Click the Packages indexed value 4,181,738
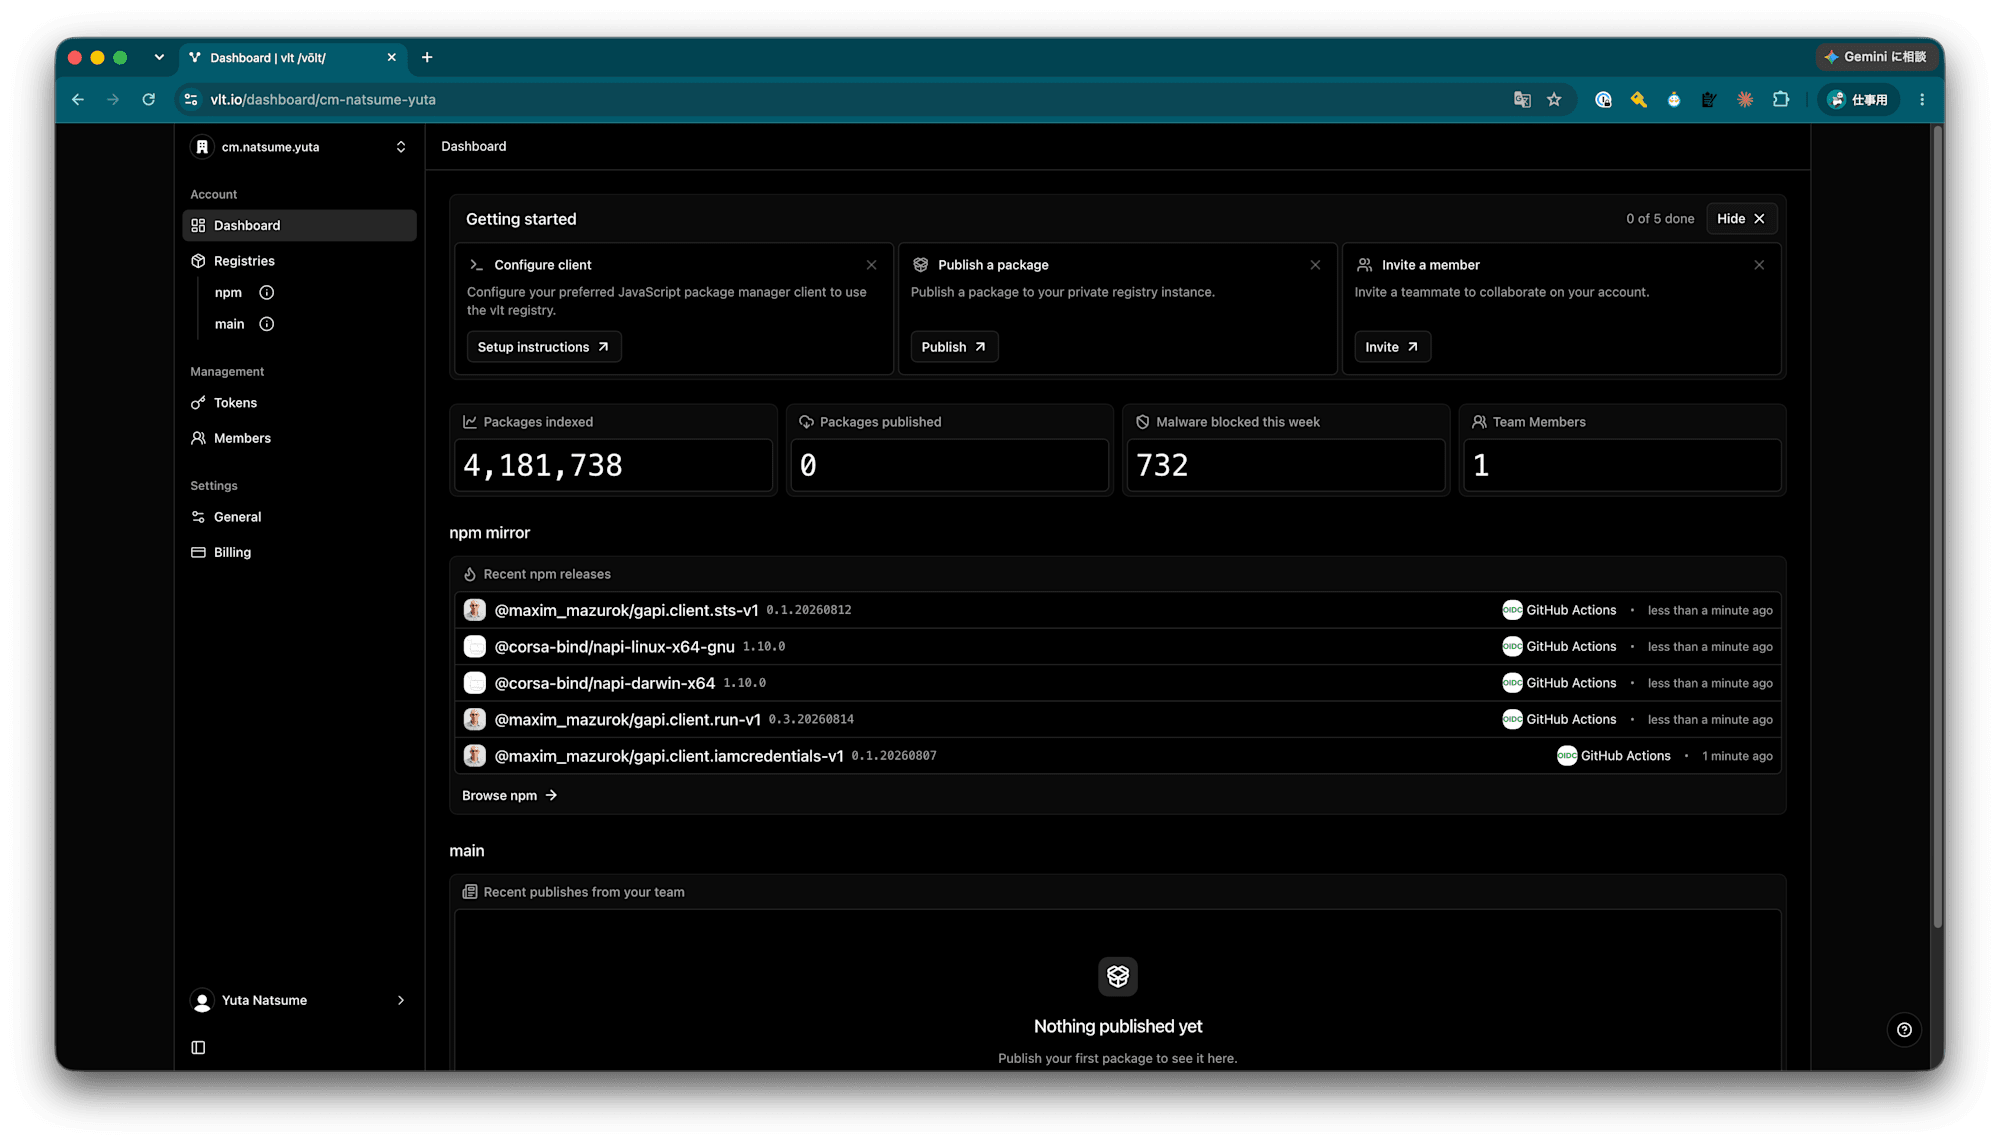 pos(542,465)
